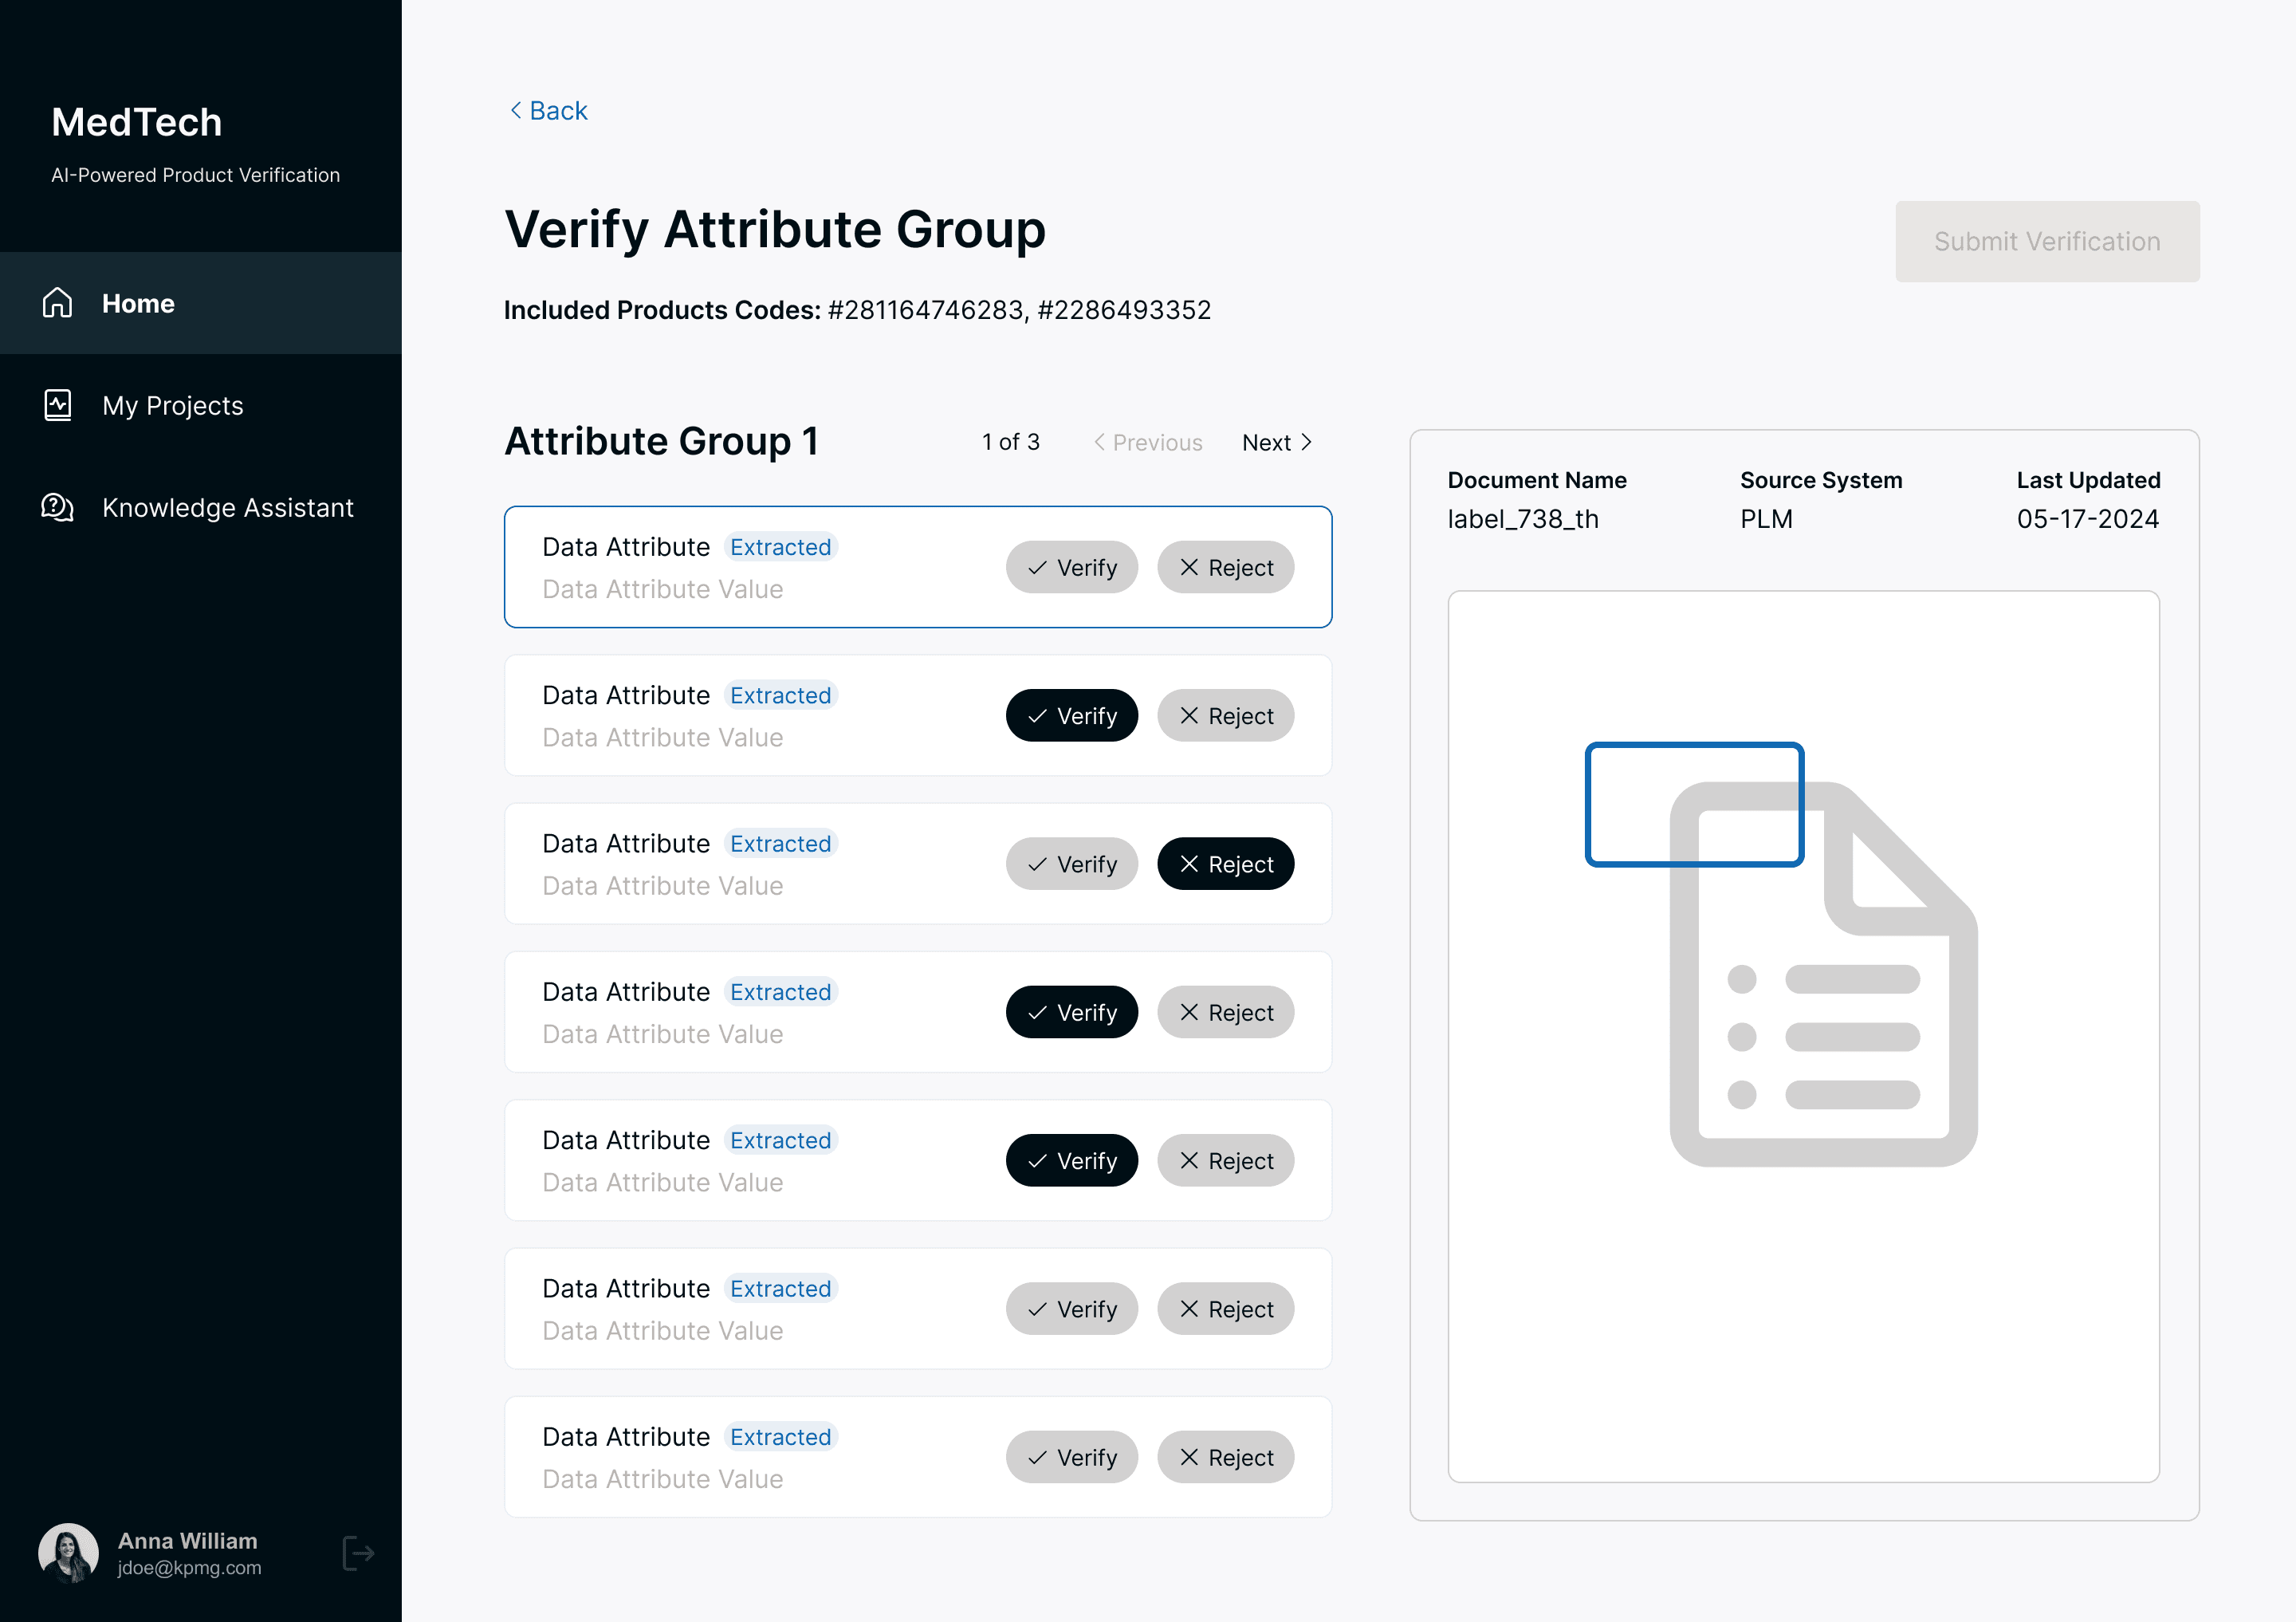
Task: Click the Extracted tag on fourth attribute
Action: point(780,992)
